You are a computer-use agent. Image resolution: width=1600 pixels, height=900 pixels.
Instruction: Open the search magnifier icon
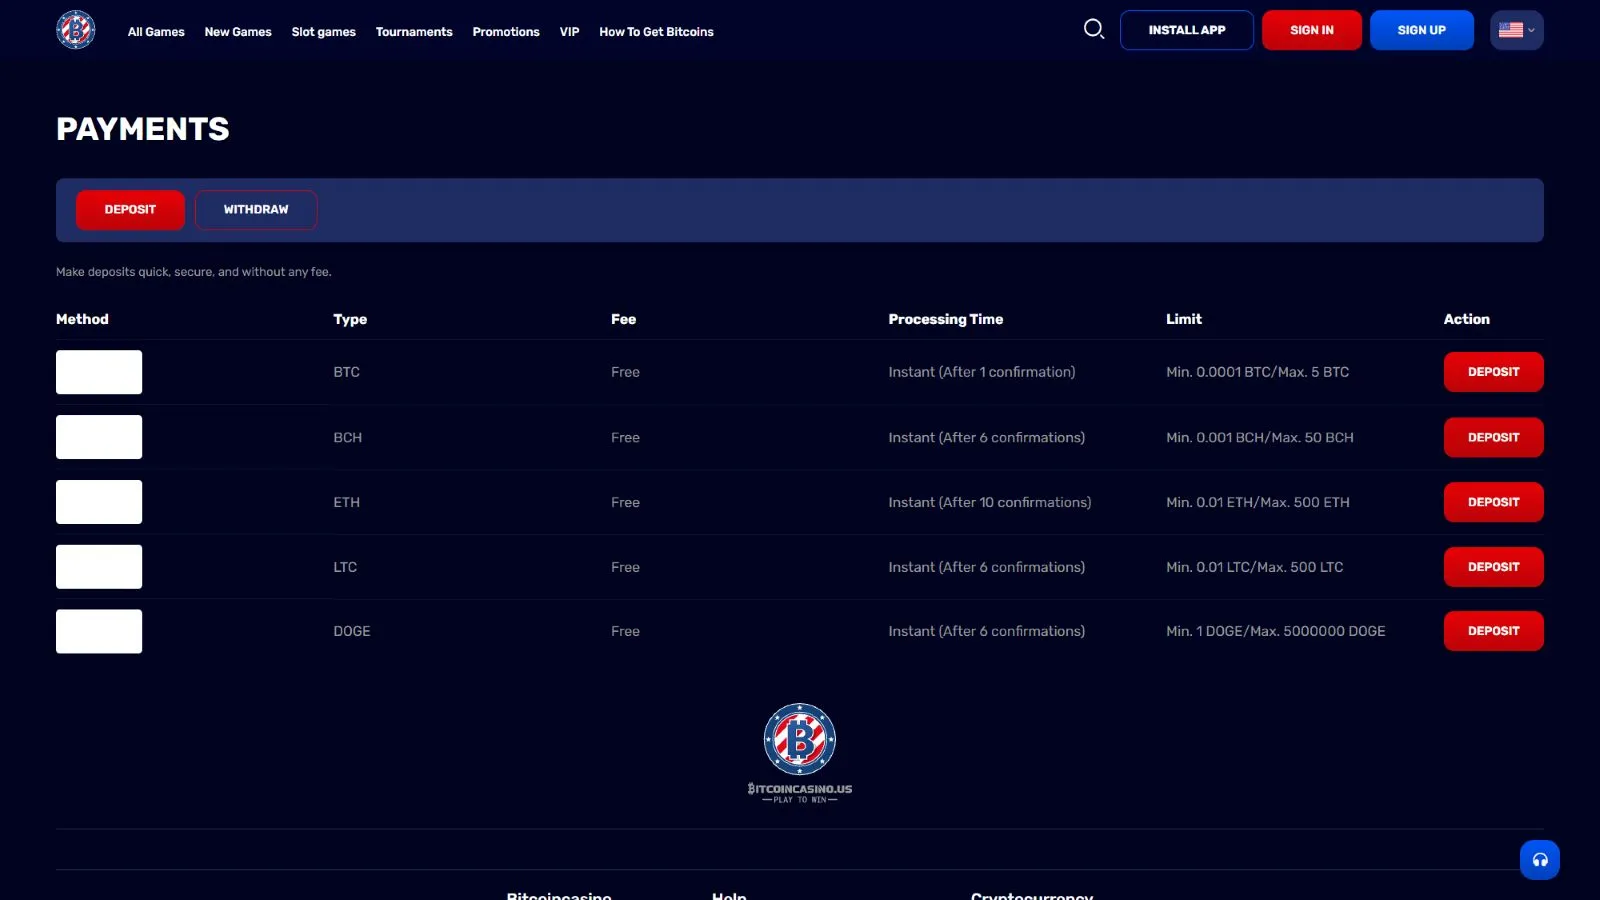pos(1094,29)
